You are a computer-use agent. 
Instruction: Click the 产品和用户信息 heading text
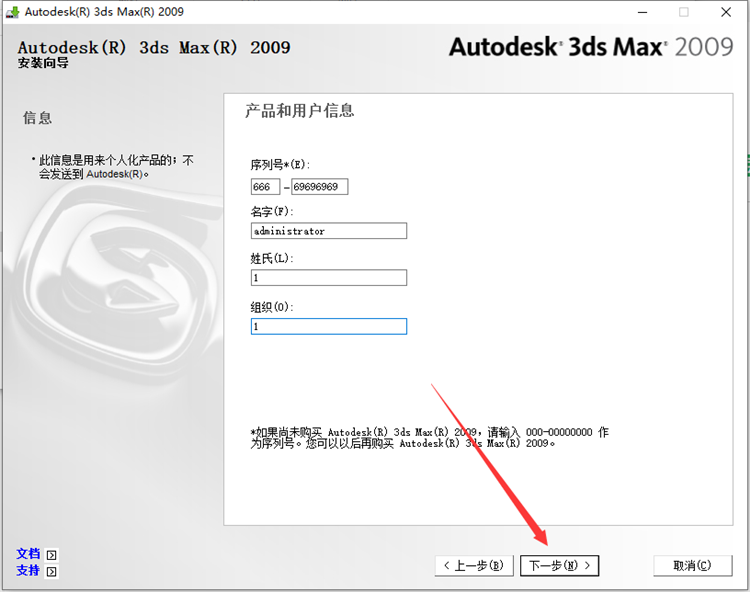pos(300,110)
